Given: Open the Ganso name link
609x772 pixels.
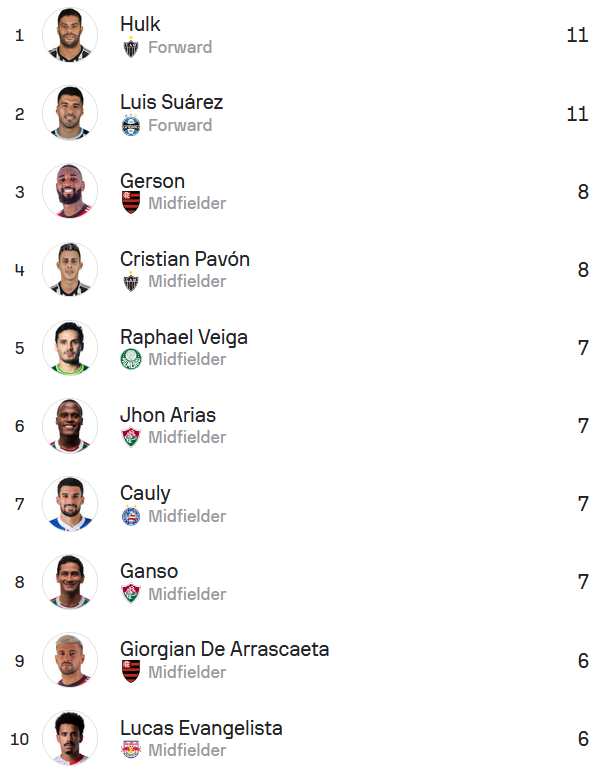Looking at the screenshot, I should 149,571.
